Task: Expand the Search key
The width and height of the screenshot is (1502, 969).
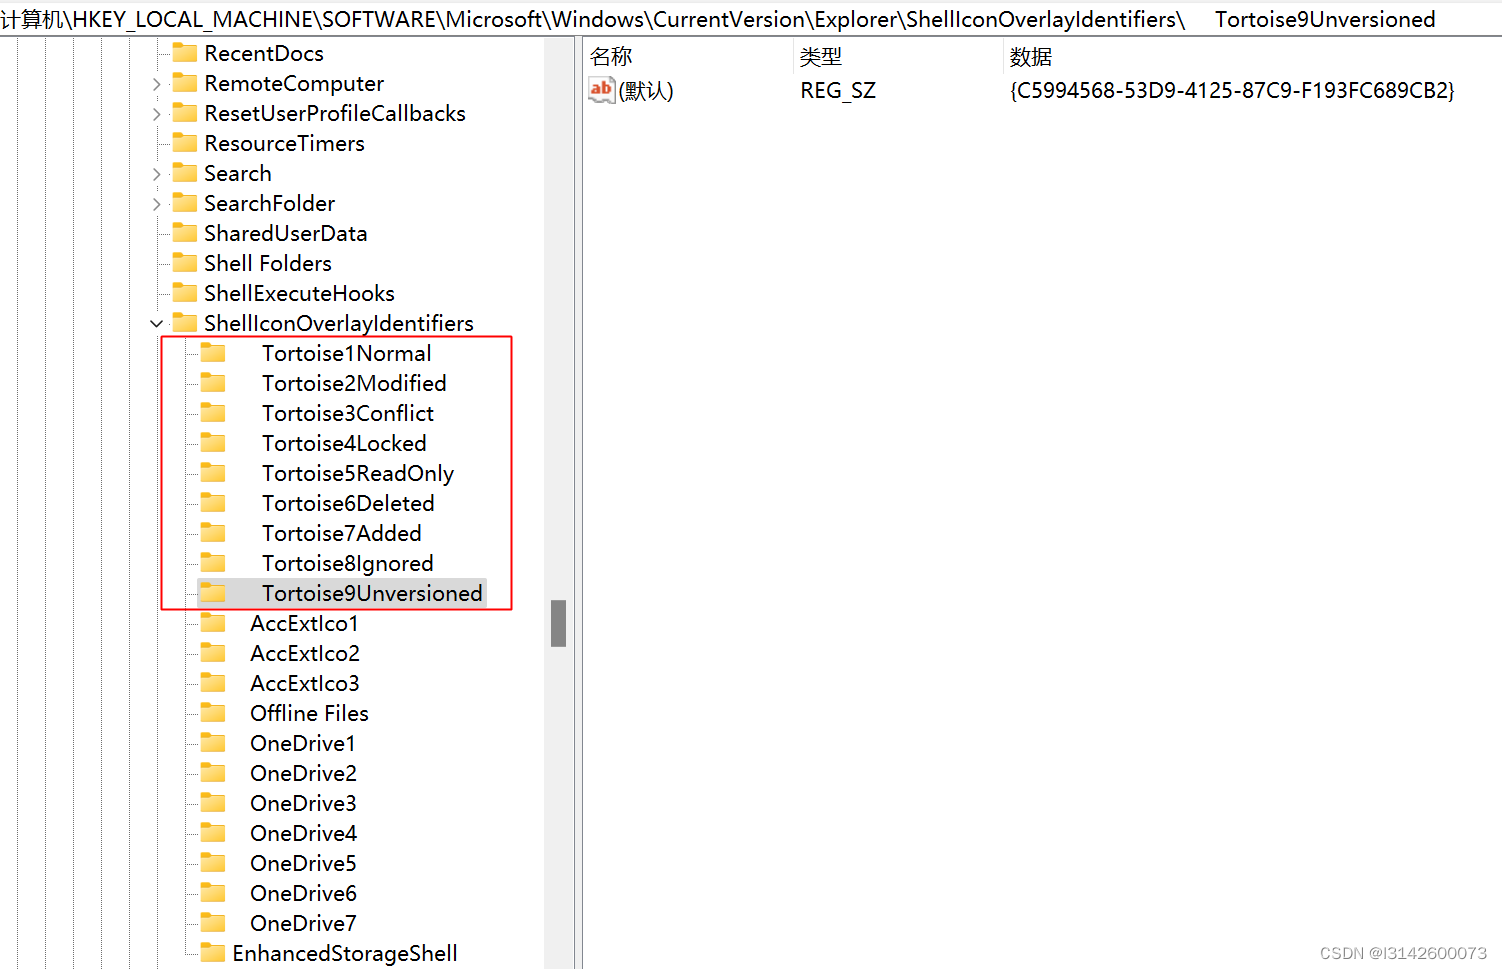Action: [156, 174]
